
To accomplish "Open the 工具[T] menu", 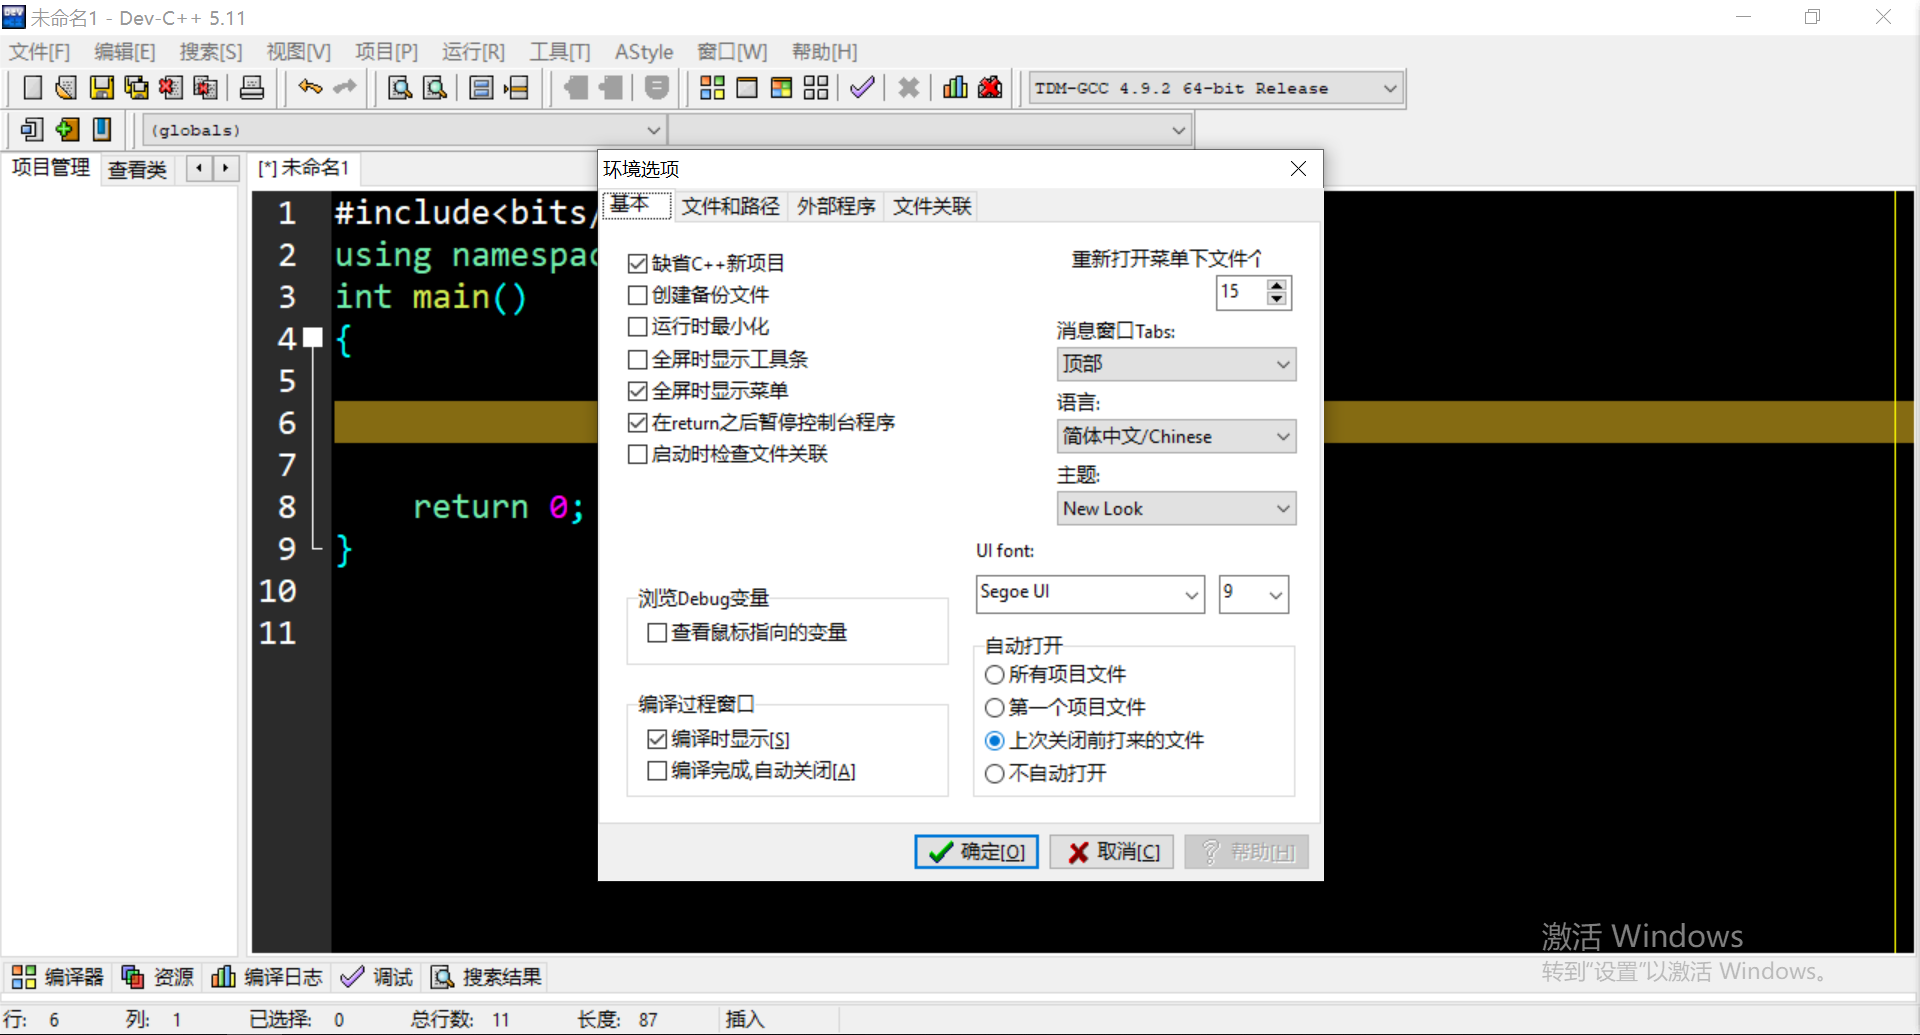I will tap(560, 52).
